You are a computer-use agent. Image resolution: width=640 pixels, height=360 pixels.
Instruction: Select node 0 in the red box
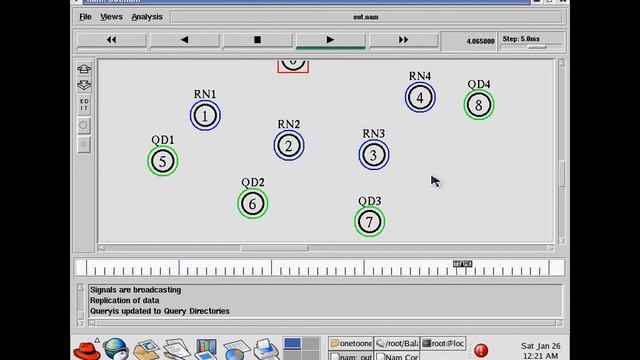pos(293,65)
